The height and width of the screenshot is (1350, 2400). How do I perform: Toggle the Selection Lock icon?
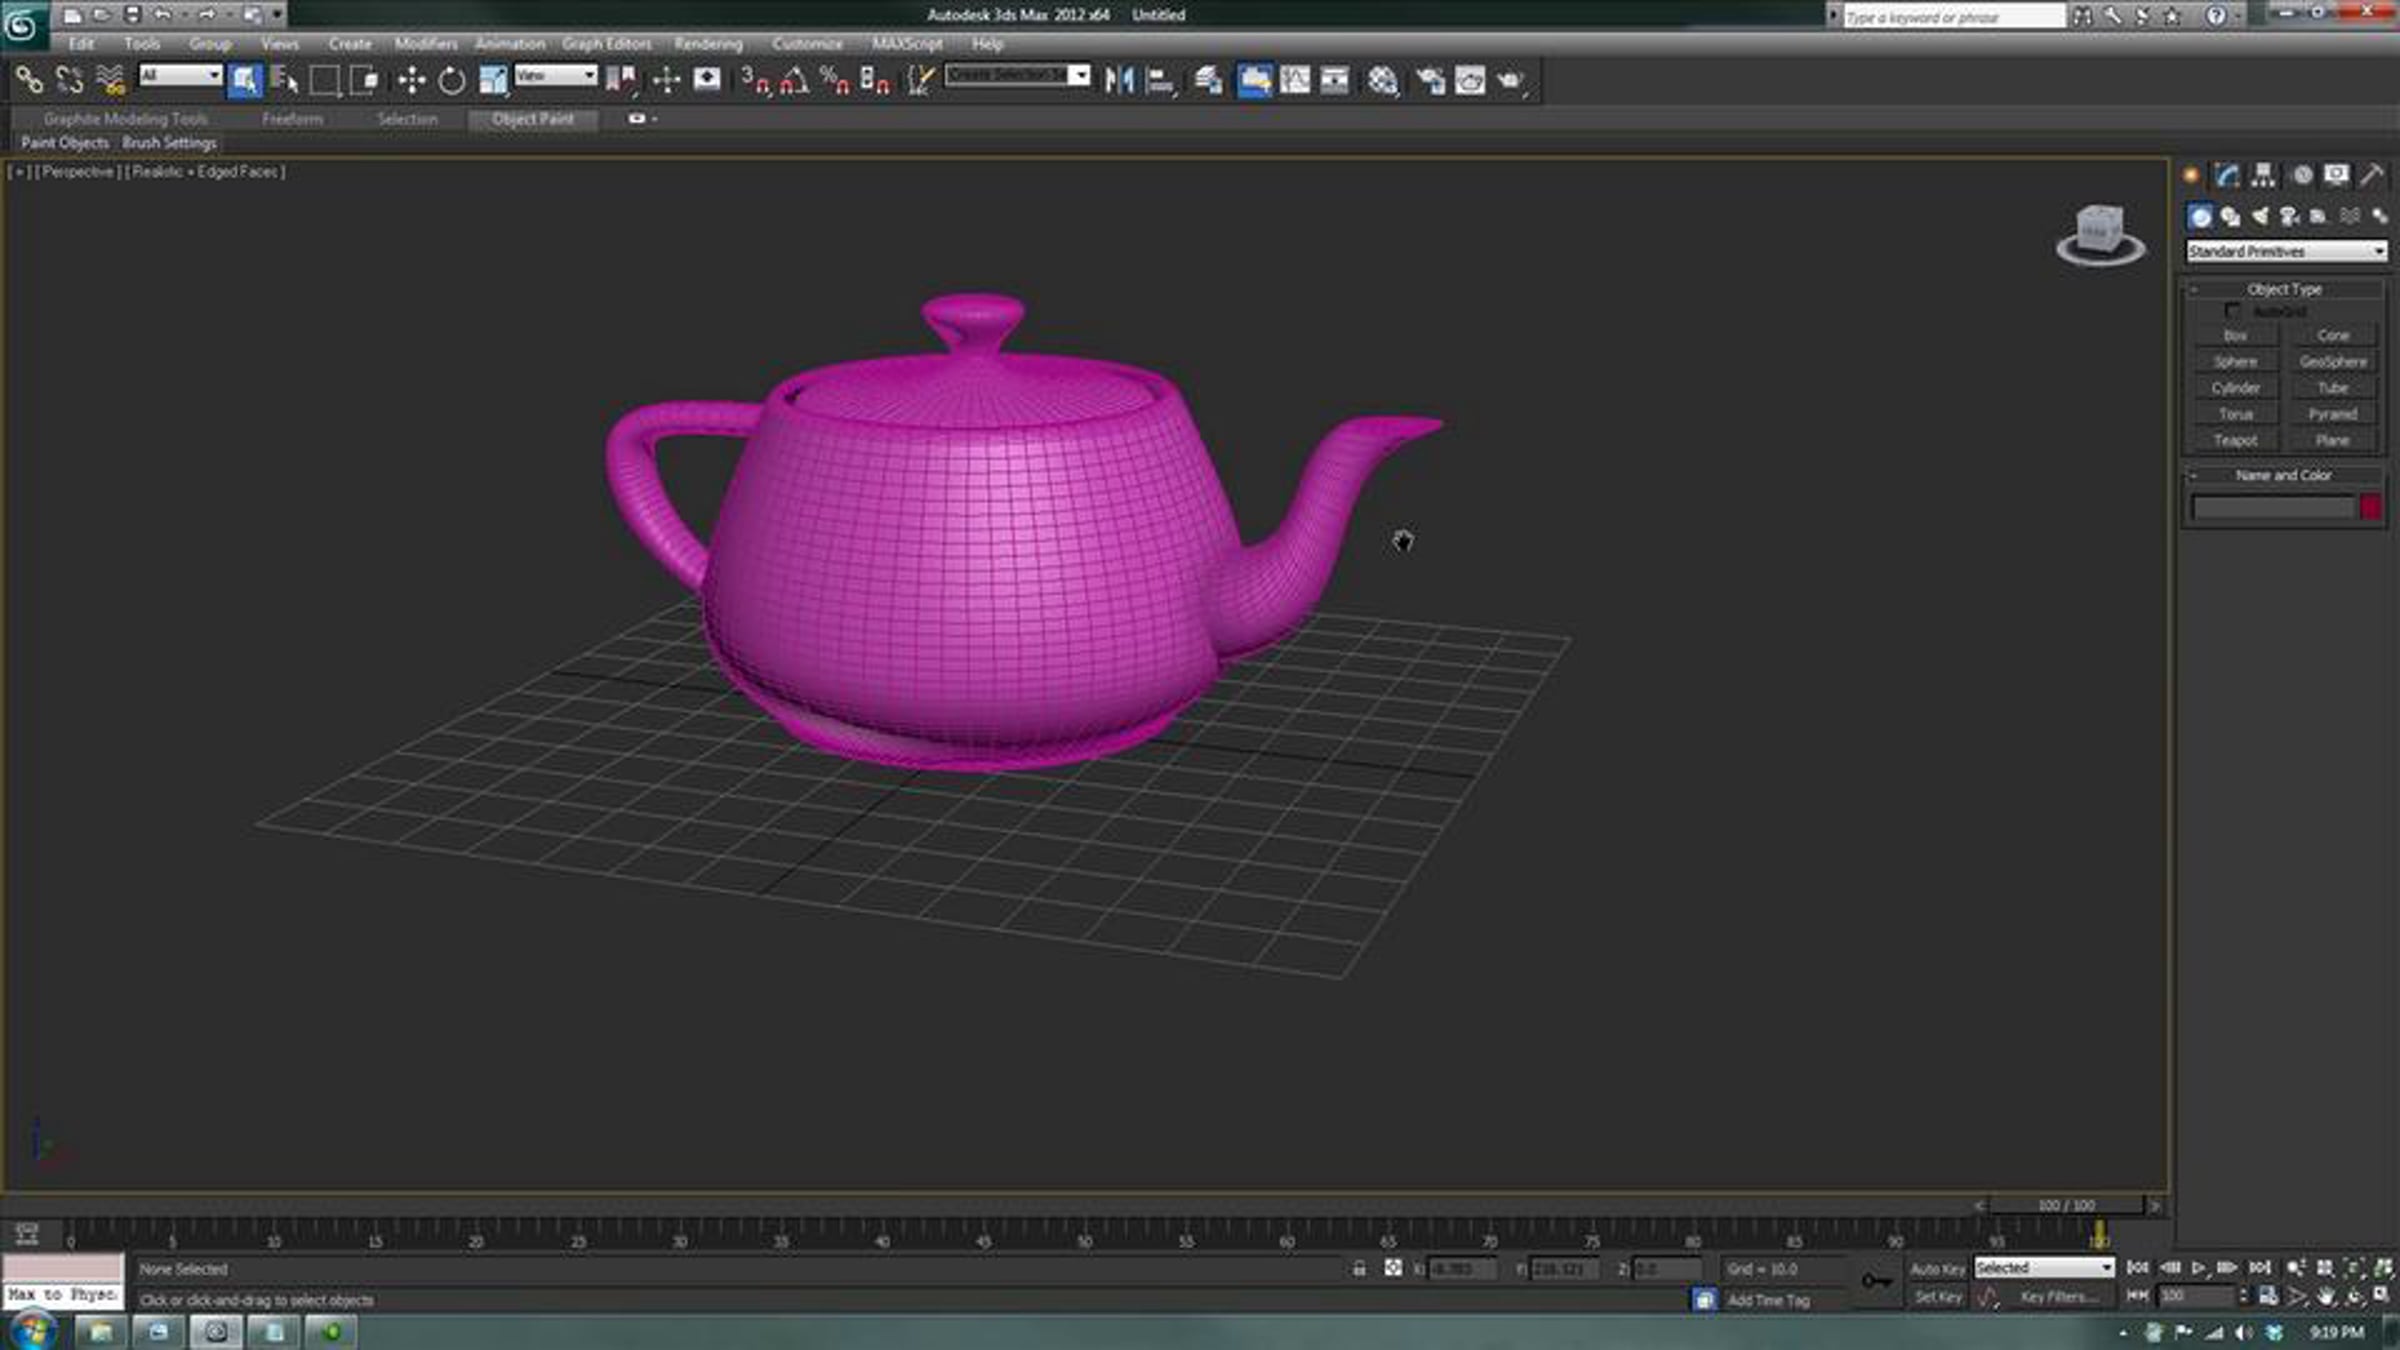(1359, 1268)
